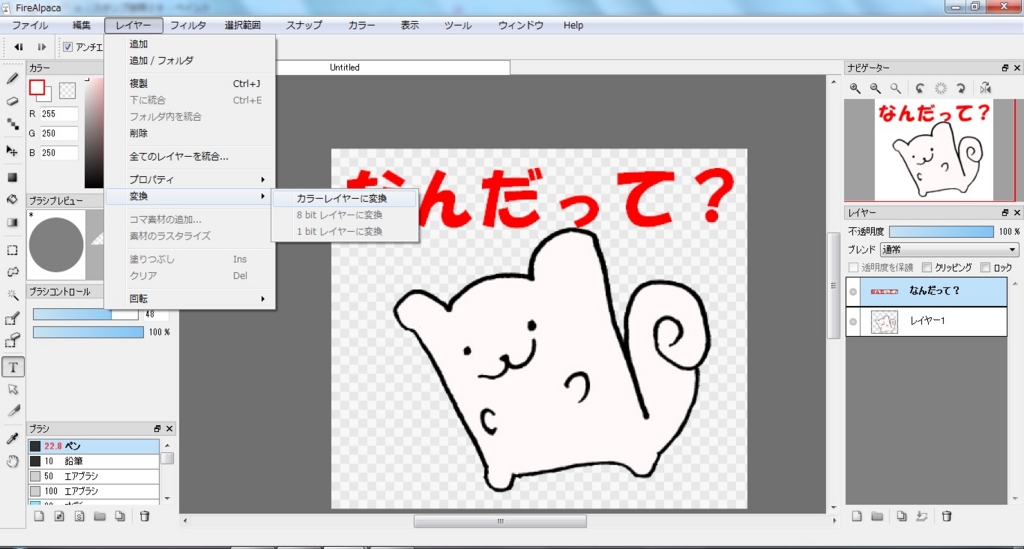Click the R value field 255
Viewport: 1024px width, 549px height.
[59, 114]
